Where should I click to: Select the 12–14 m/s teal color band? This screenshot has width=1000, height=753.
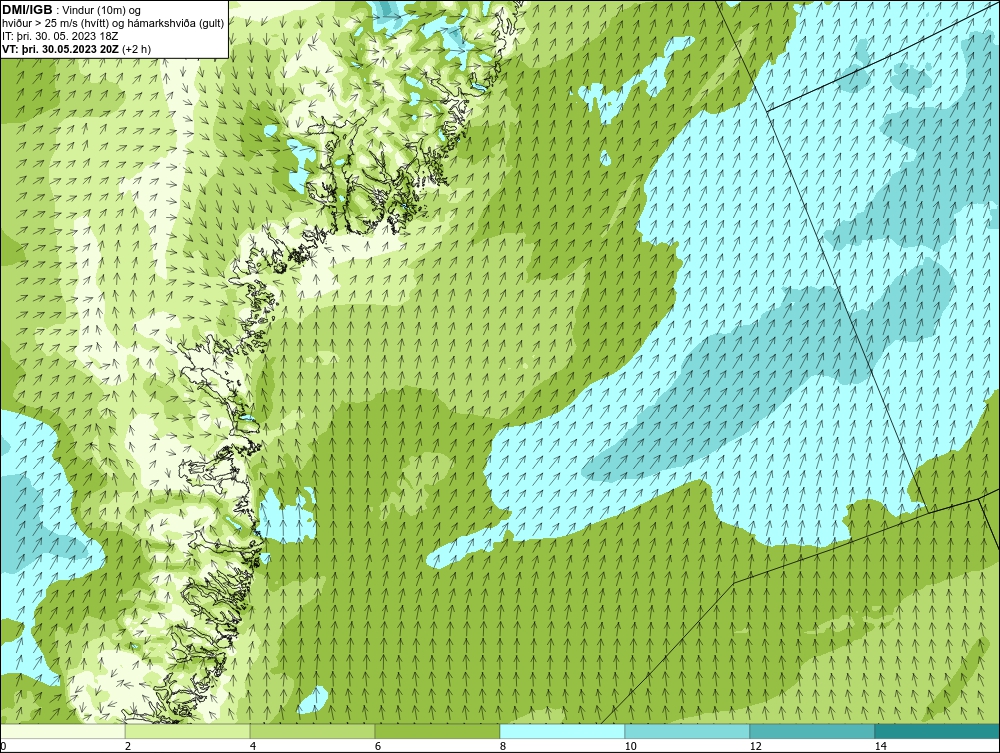point(812,731)
